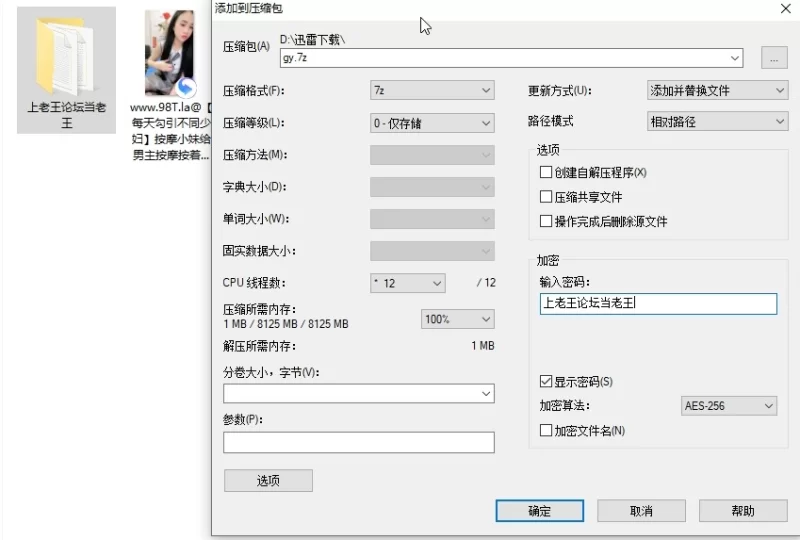Open the CPU 线程数 dropdown showing 12
The image size is (800, 540).
click(408, 283)
